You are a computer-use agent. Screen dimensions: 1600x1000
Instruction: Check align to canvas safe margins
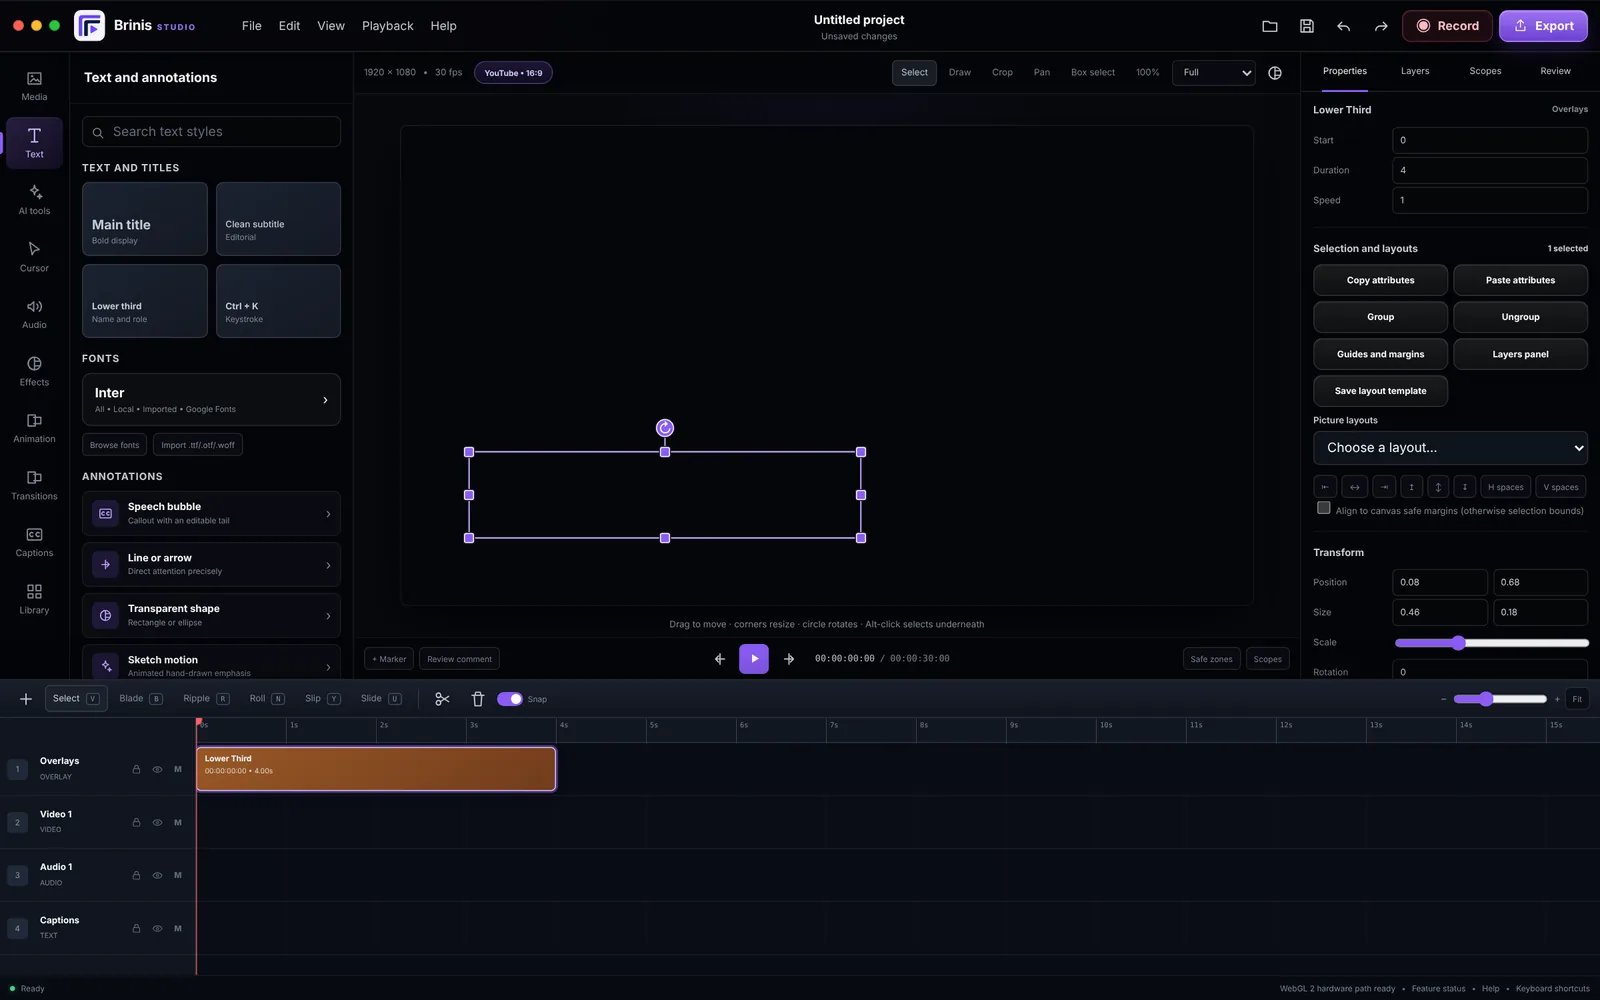[x=1324, y=508]
